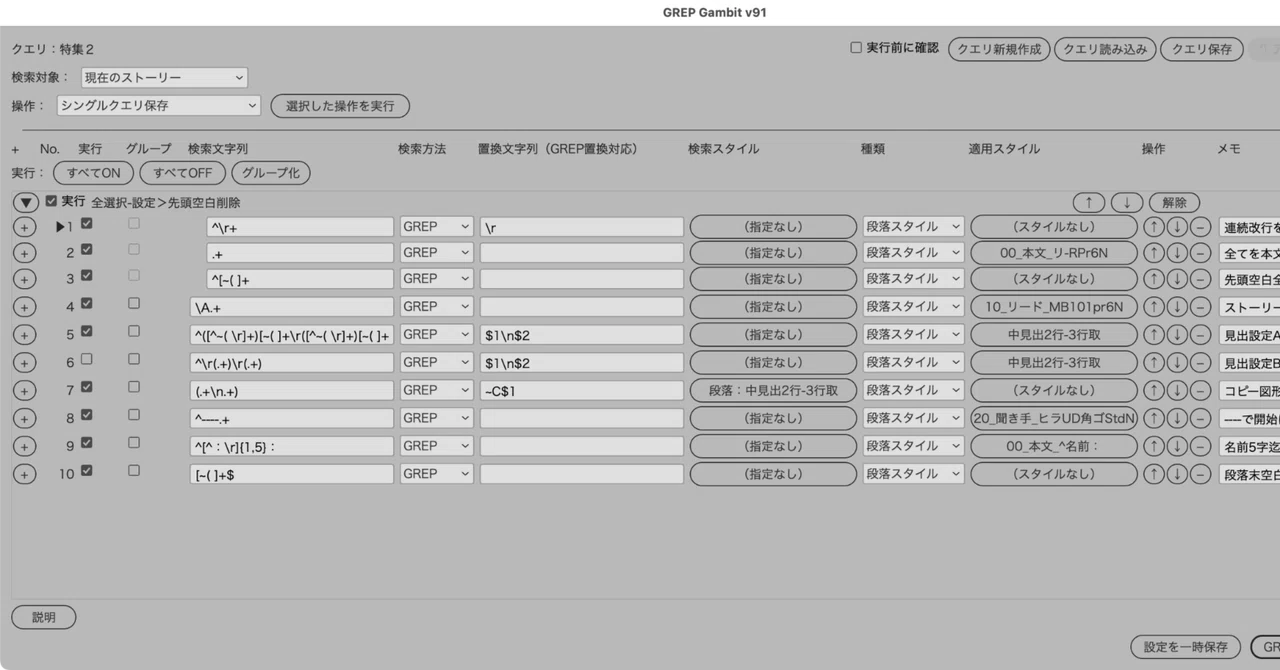Move row 9 down with its down-arrow icon
This screenshot has width=1280, height=670.
1178,447
